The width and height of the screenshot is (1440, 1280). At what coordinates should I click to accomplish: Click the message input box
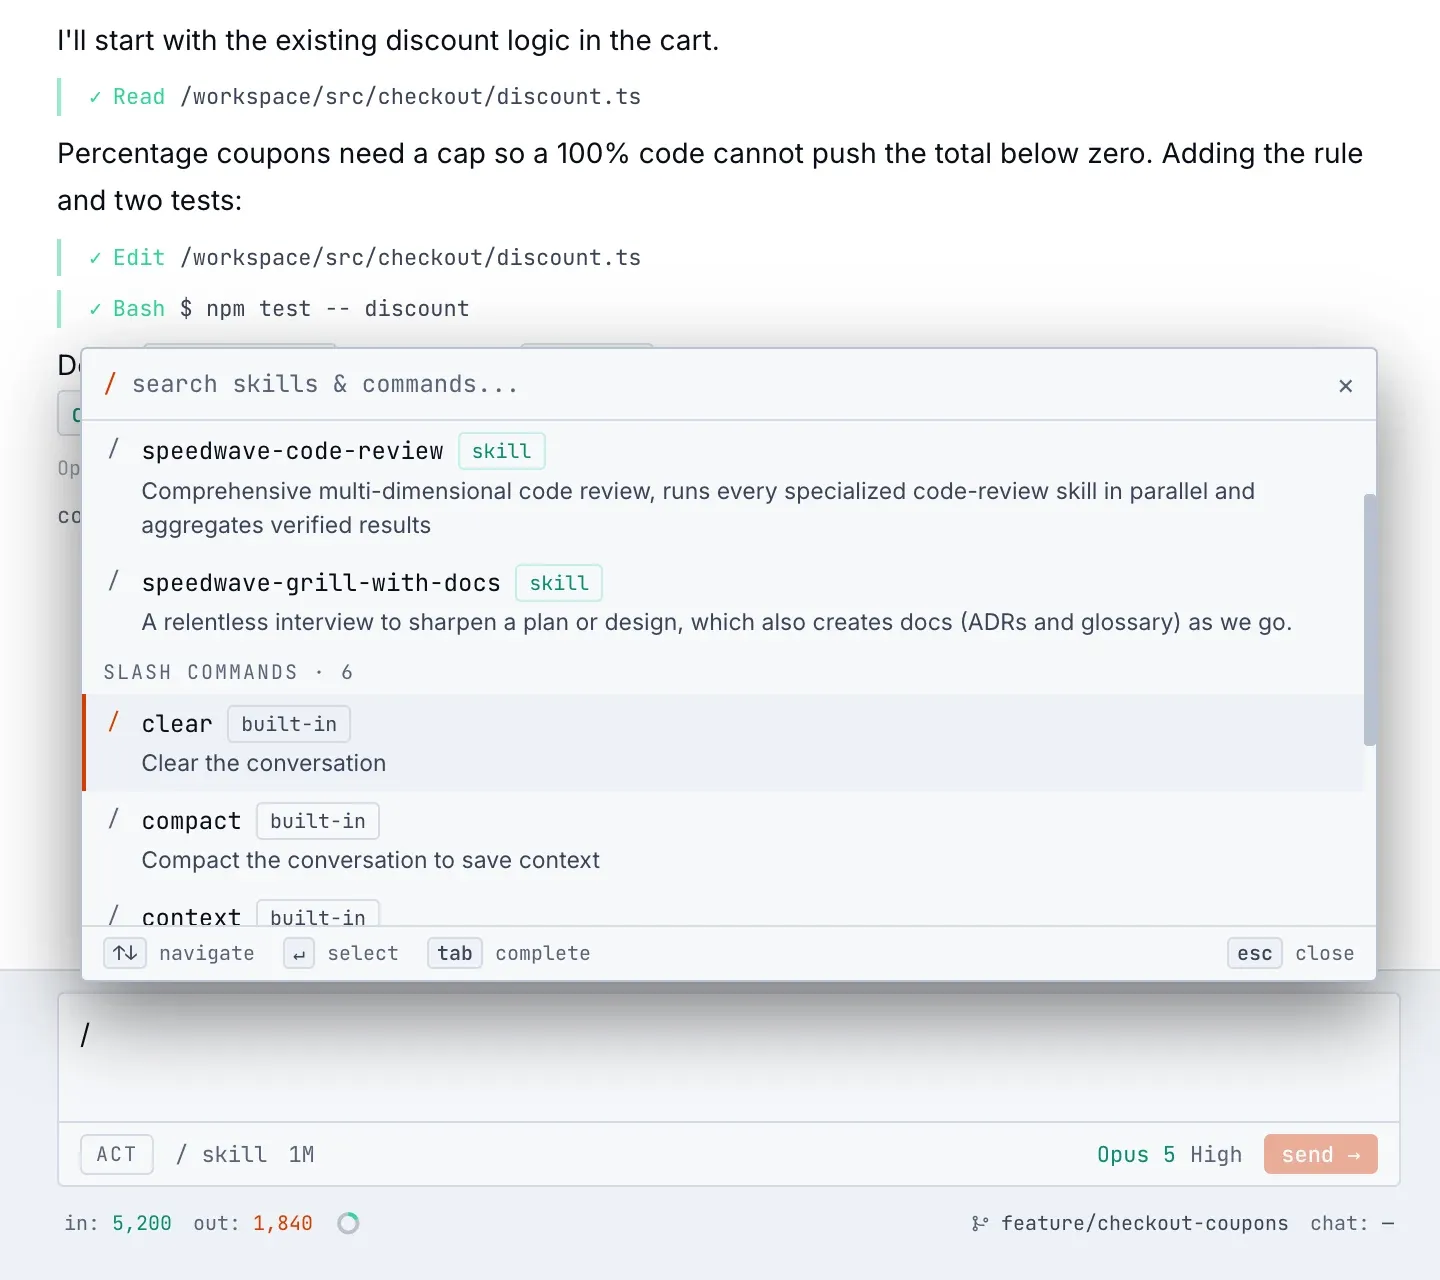[x=729, y=1058]
